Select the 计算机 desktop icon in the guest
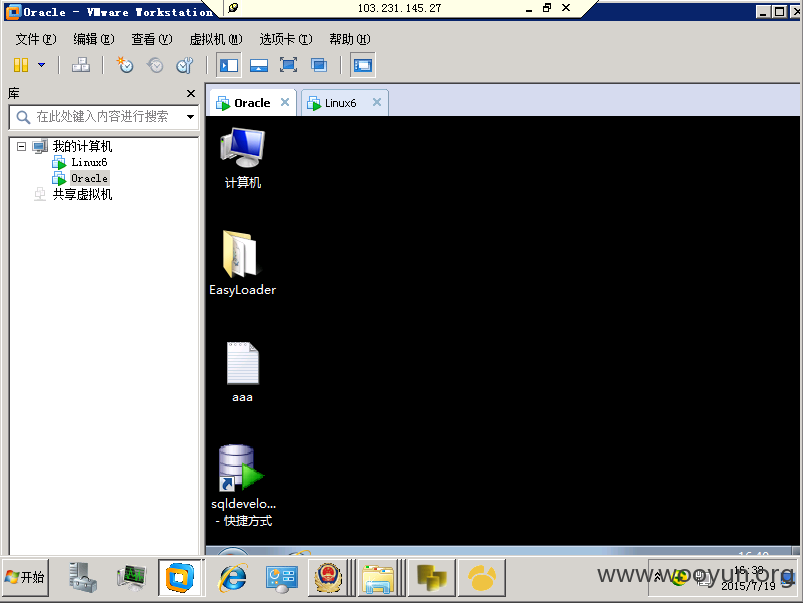 point(243,158)
